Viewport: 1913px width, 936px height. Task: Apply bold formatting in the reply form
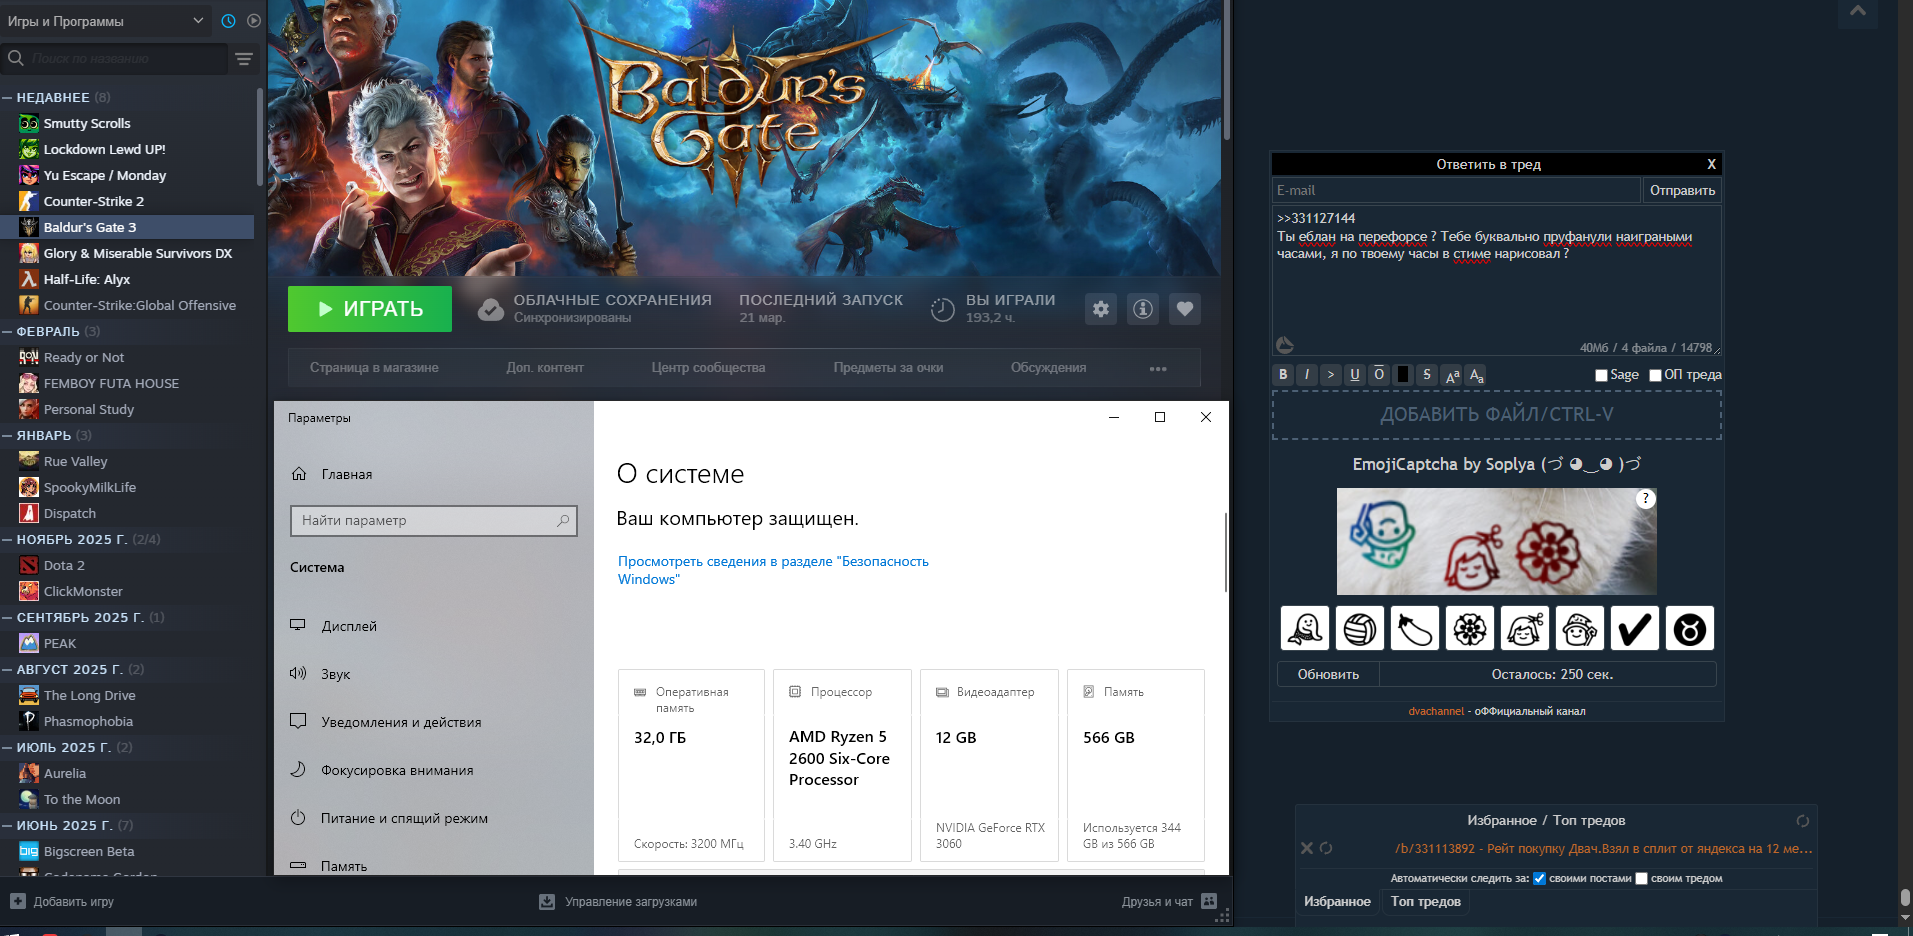[x=1283, y=374]
